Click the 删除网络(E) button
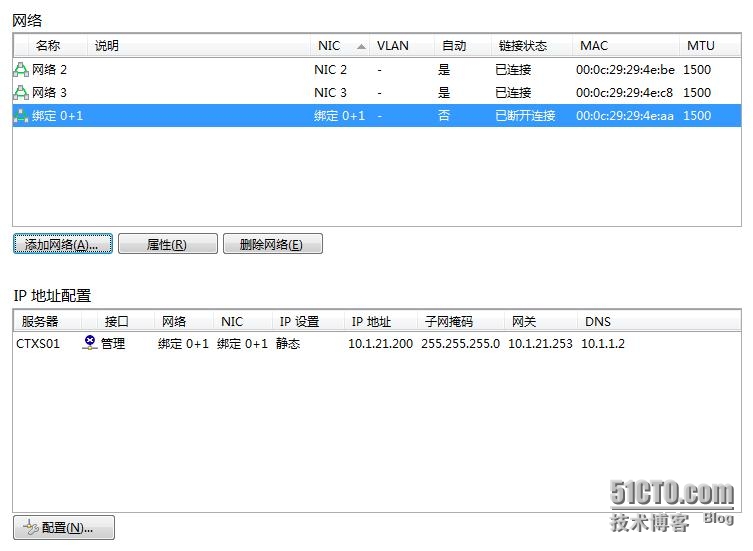This screenshot has width=753, height=551. (272, 244)
